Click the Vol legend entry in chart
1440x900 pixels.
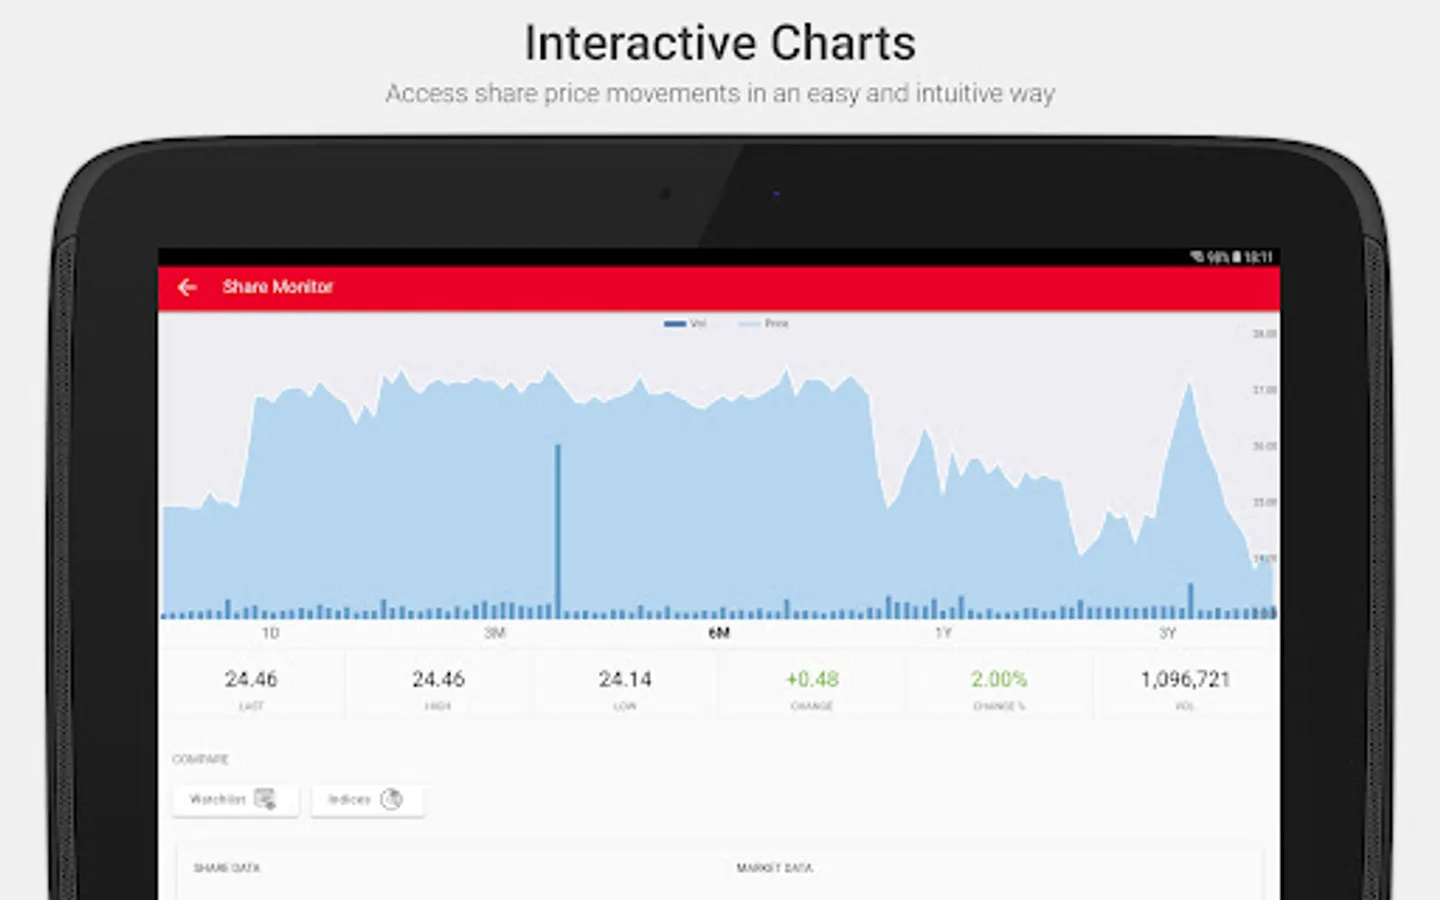(x=685, y=323)
